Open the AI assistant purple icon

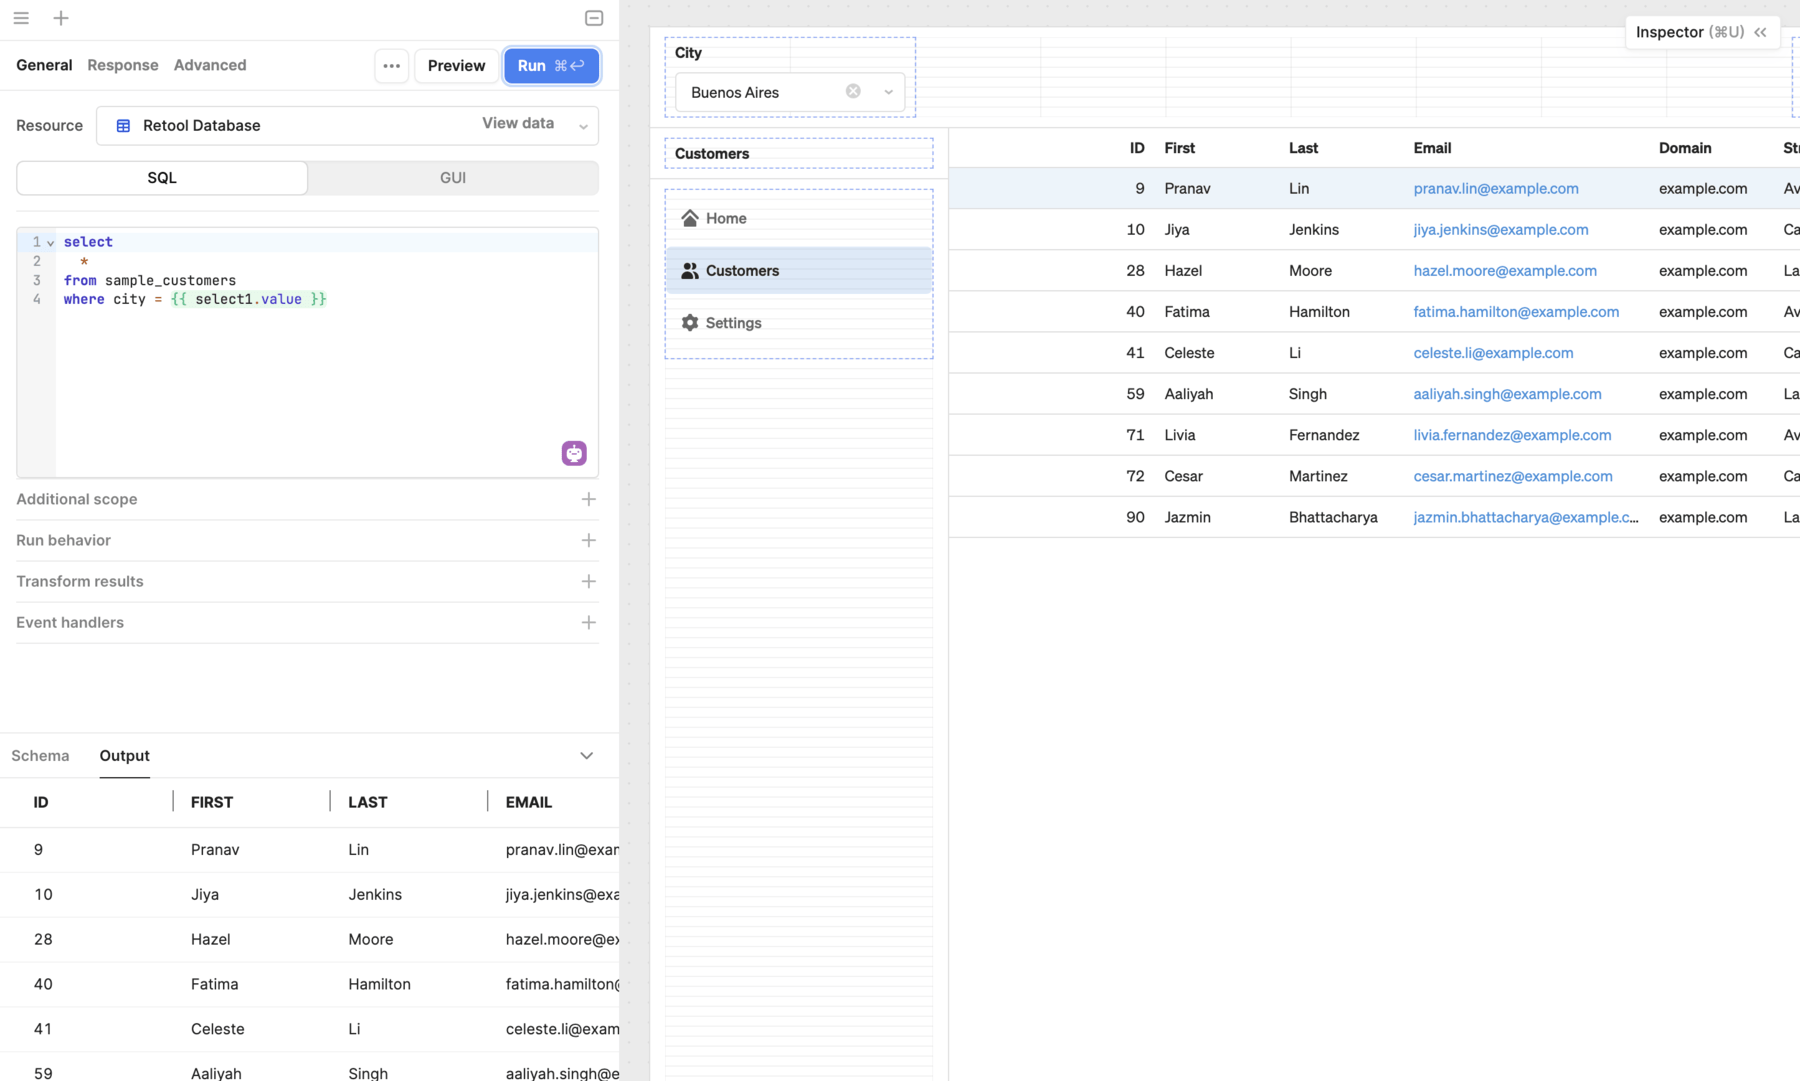pos(574,453)
